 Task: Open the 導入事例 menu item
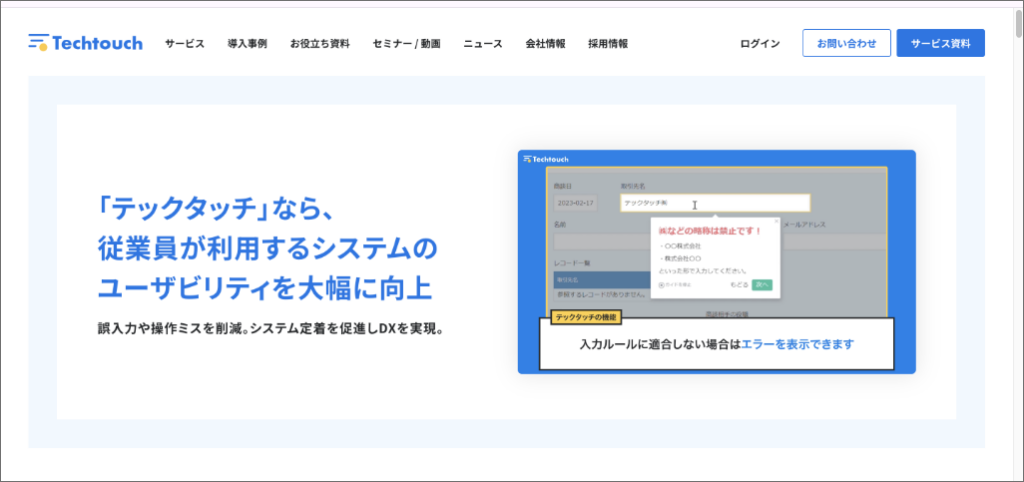point(248,44)
